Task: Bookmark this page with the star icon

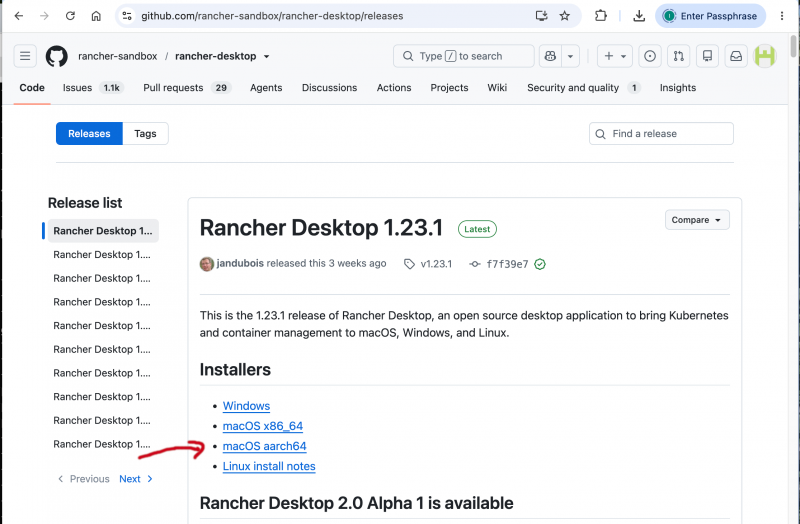Action: click(564, 16)
